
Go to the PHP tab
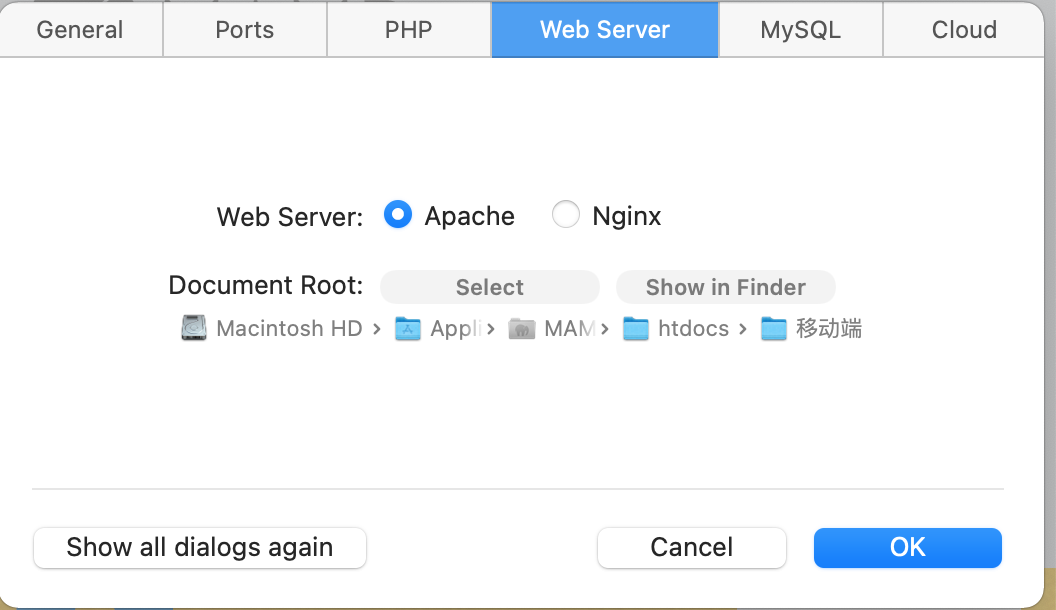409,29
